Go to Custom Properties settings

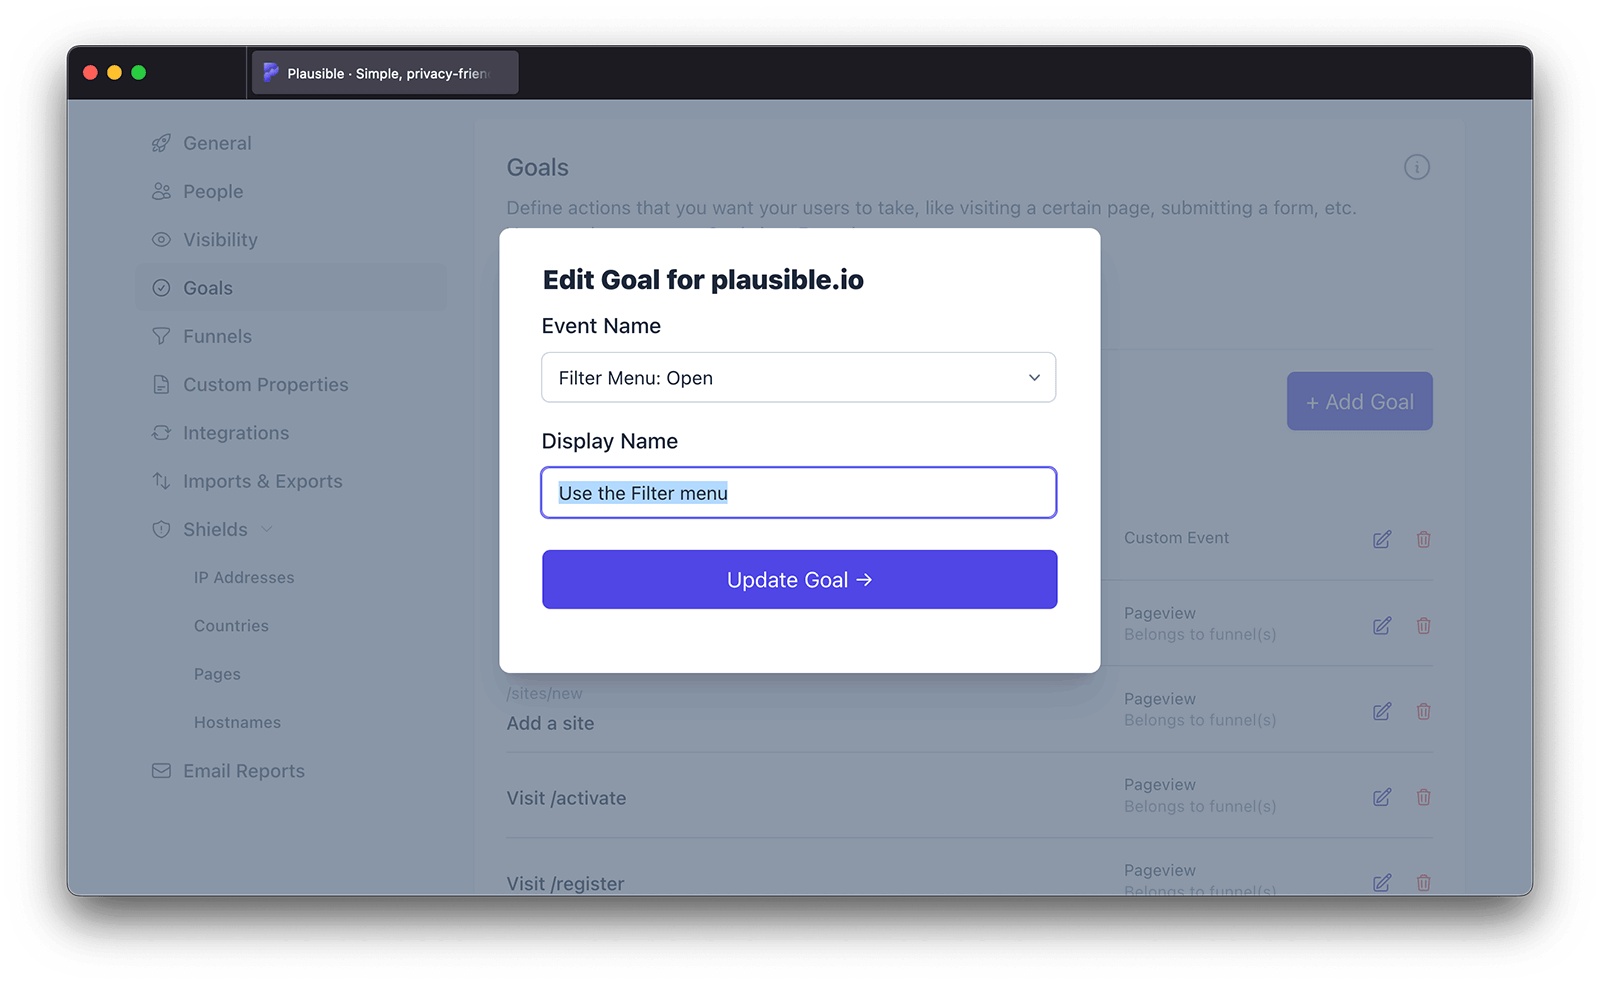pyautogui.click(x=265, y=385)
